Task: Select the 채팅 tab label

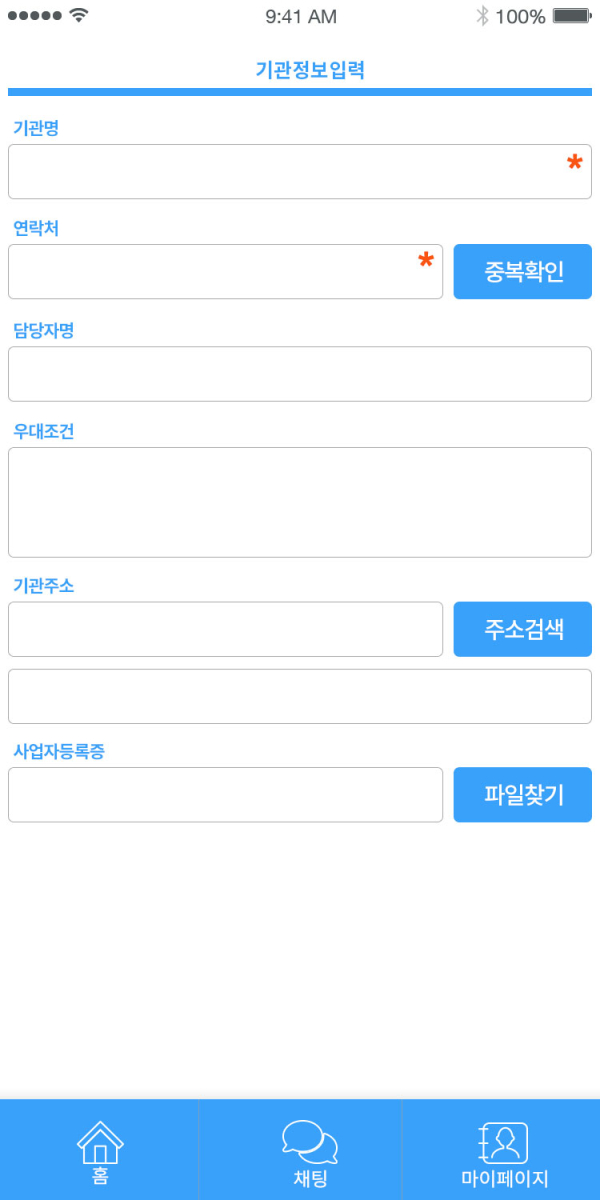Action: [310, 1178]
